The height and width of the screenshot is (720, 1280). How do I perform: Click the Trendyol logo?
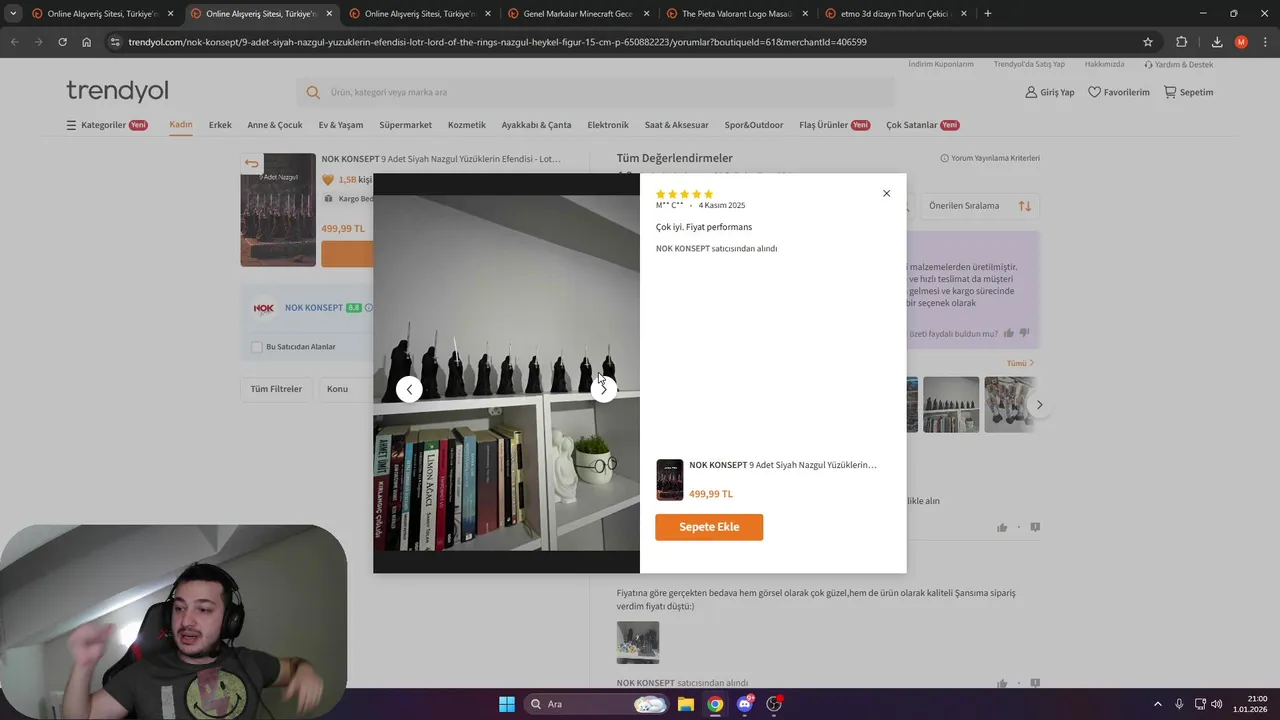point(117,91)
